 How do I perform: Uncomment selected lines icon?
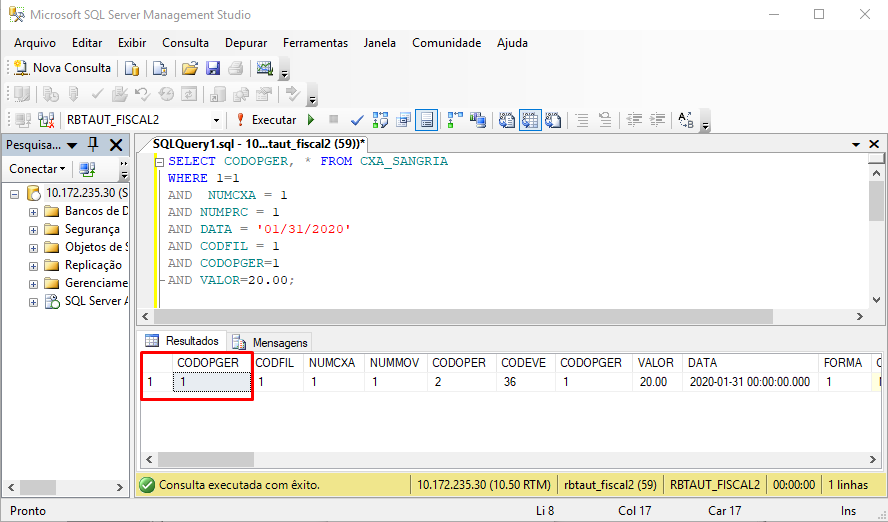tap(605, 120)
